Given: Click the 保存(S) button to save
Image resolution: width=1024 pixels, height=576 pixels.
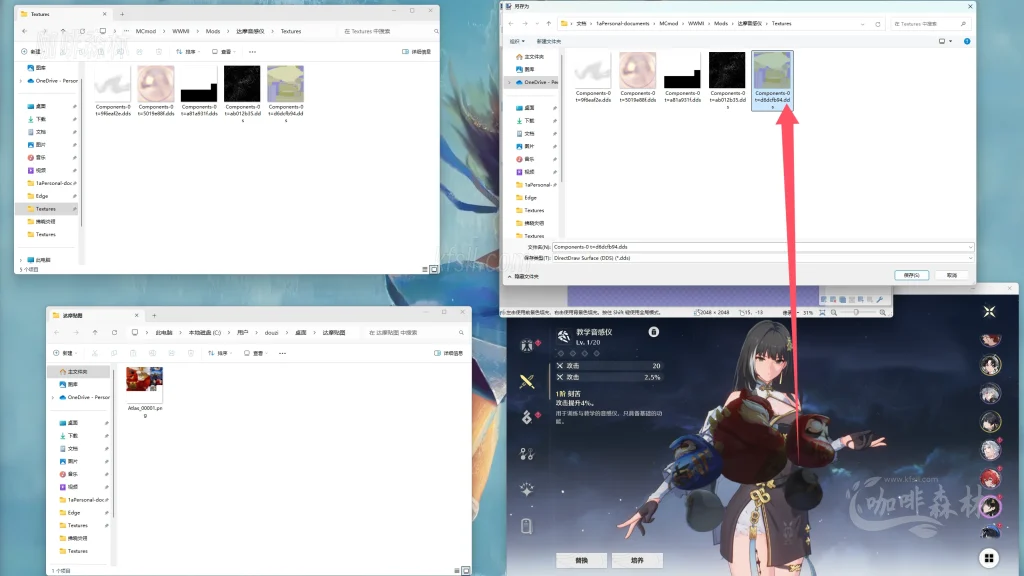Looking at the screenshot, I should point(912,275).
